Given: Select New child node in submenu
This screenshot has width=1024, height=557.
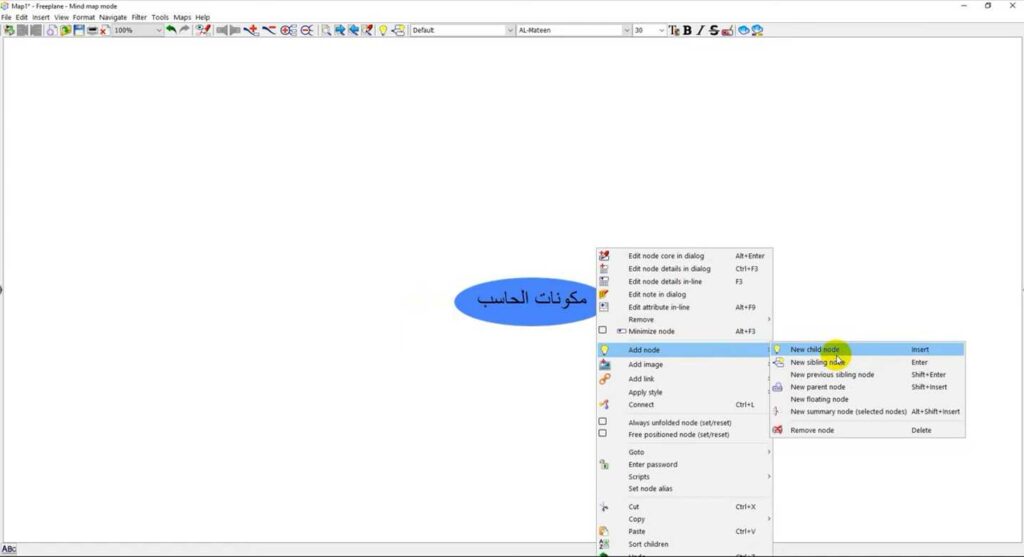Looking at the screenshot, I should coord(868,349).
